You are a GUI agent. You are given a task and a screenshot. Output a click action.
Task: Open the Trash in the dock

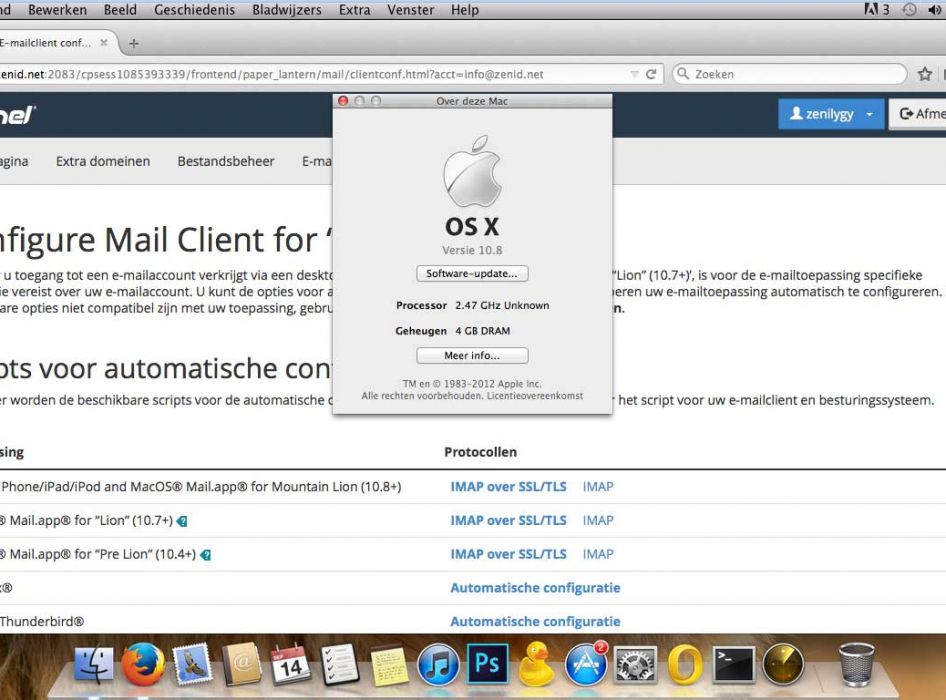tap(856, 664)
